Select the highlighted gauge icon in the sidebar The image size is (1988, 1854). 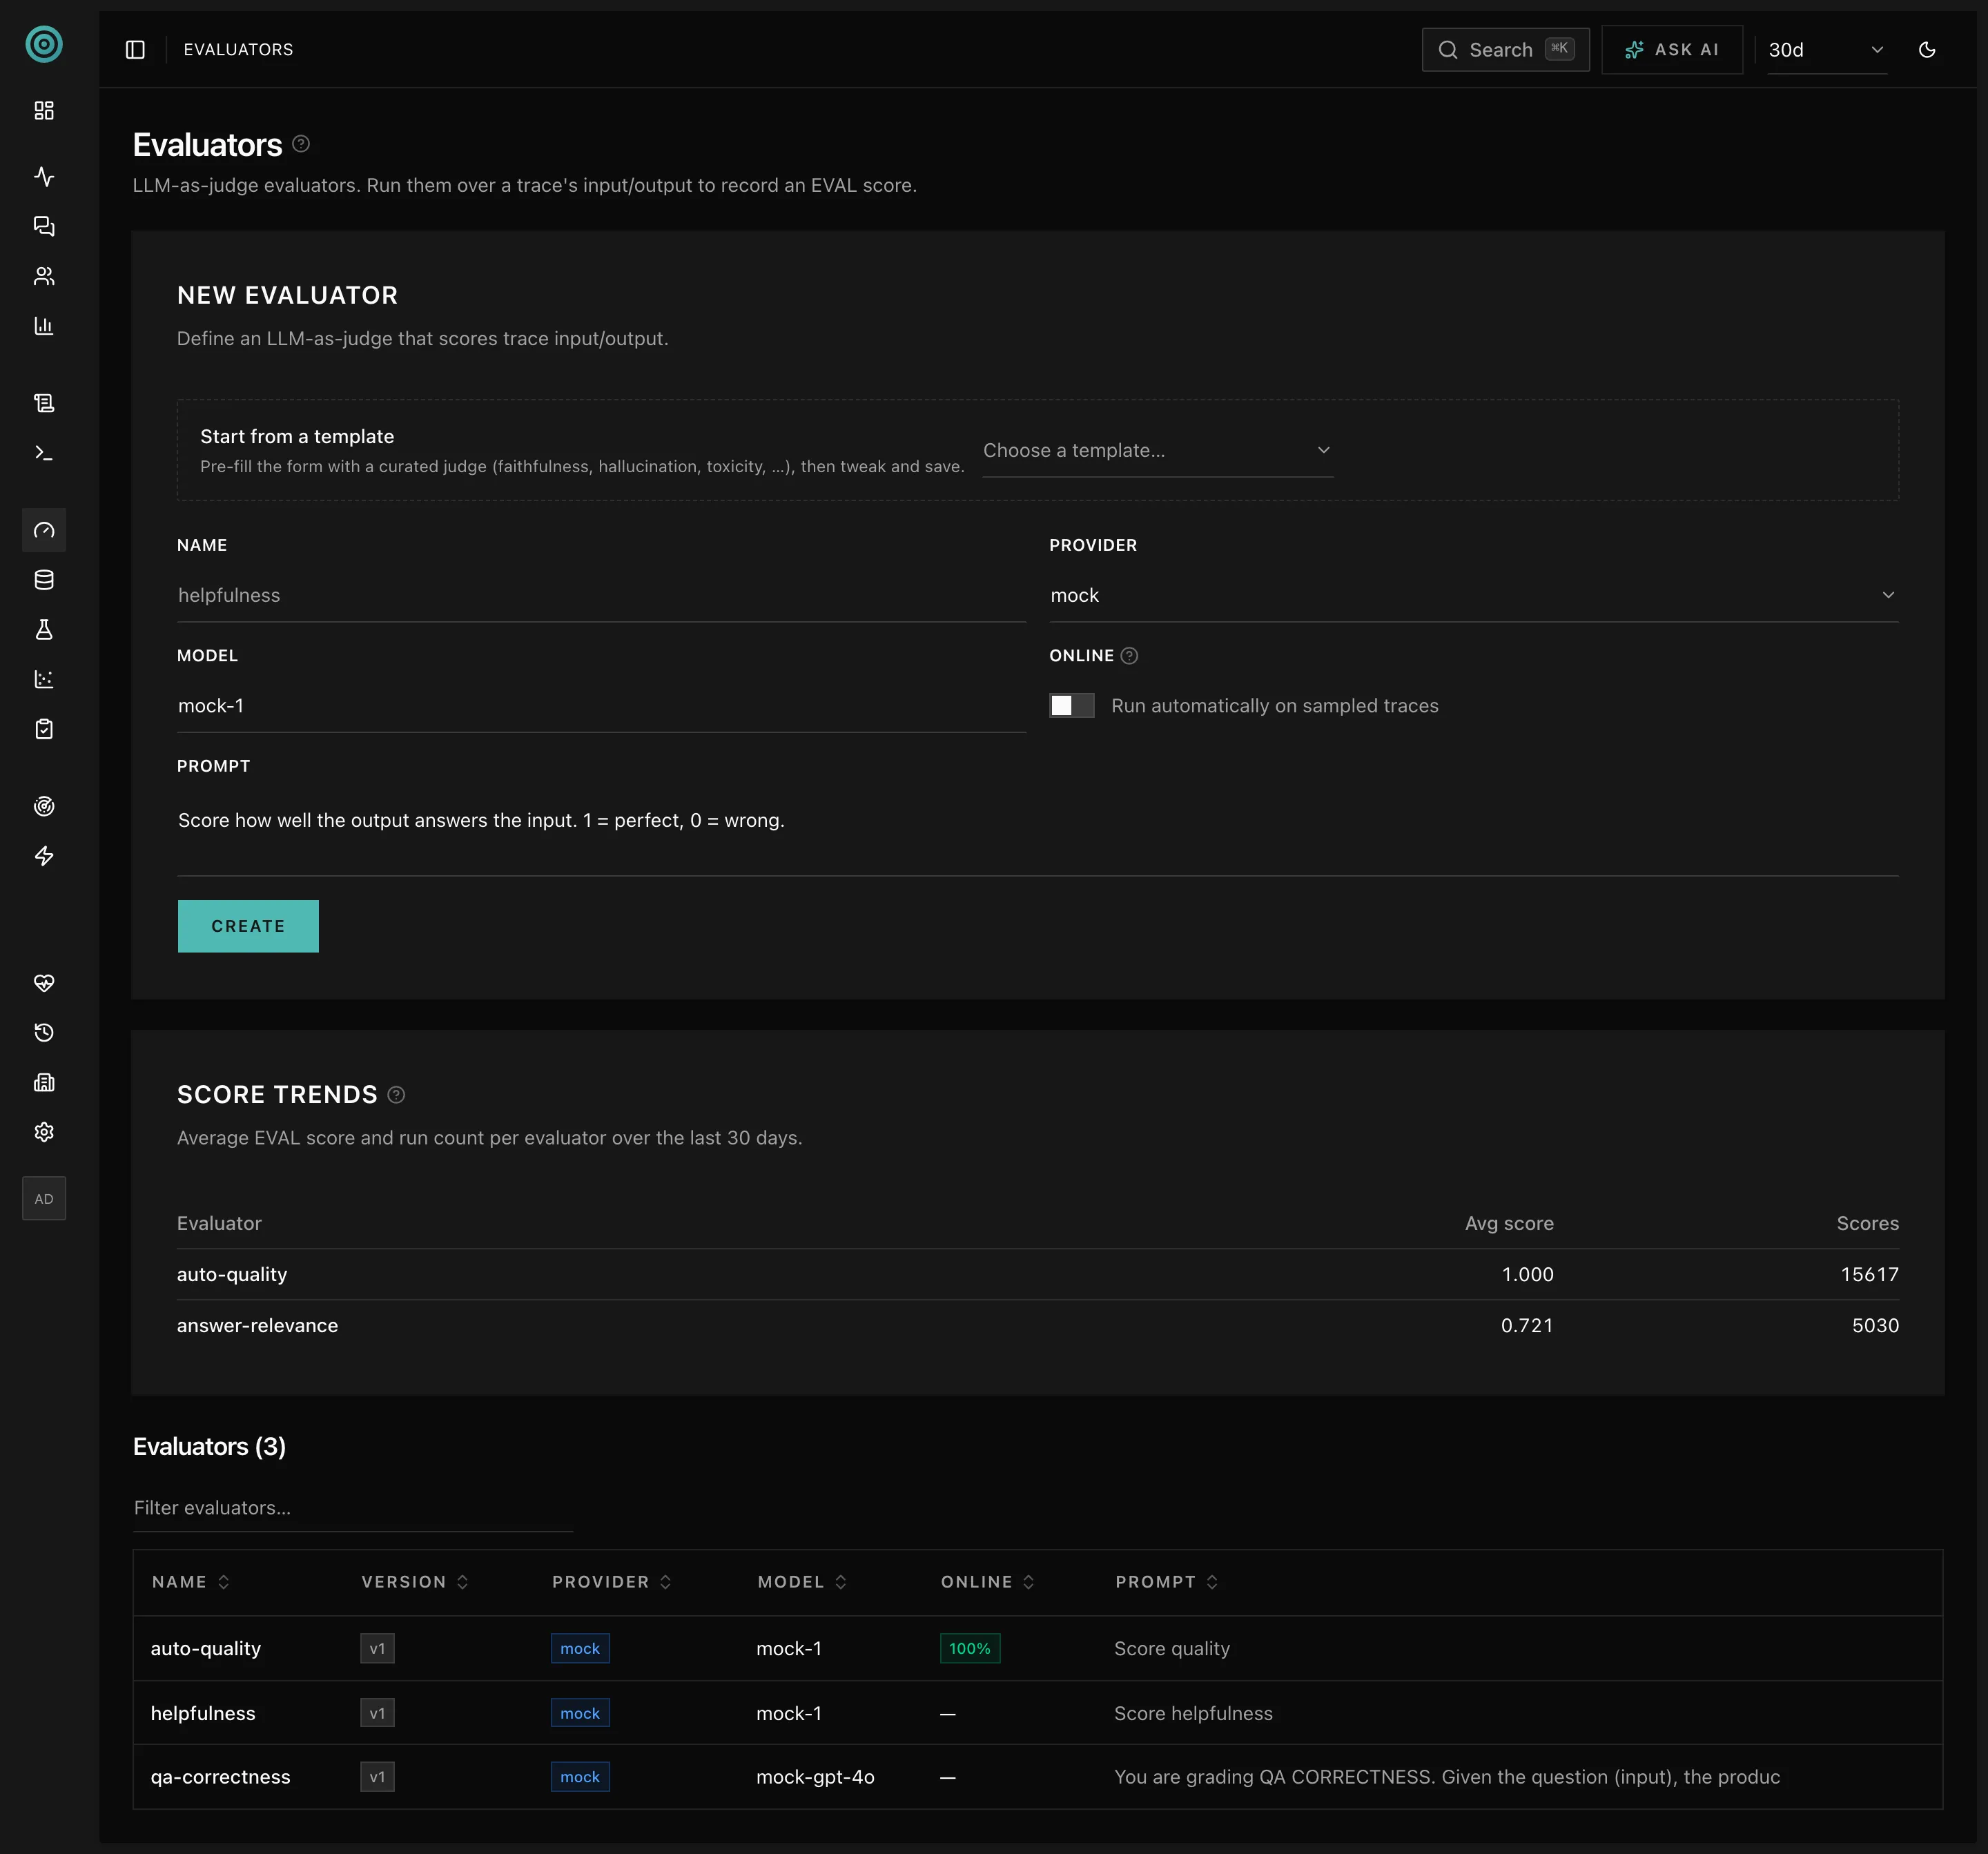pyautogui.click(x=44, y=530)
